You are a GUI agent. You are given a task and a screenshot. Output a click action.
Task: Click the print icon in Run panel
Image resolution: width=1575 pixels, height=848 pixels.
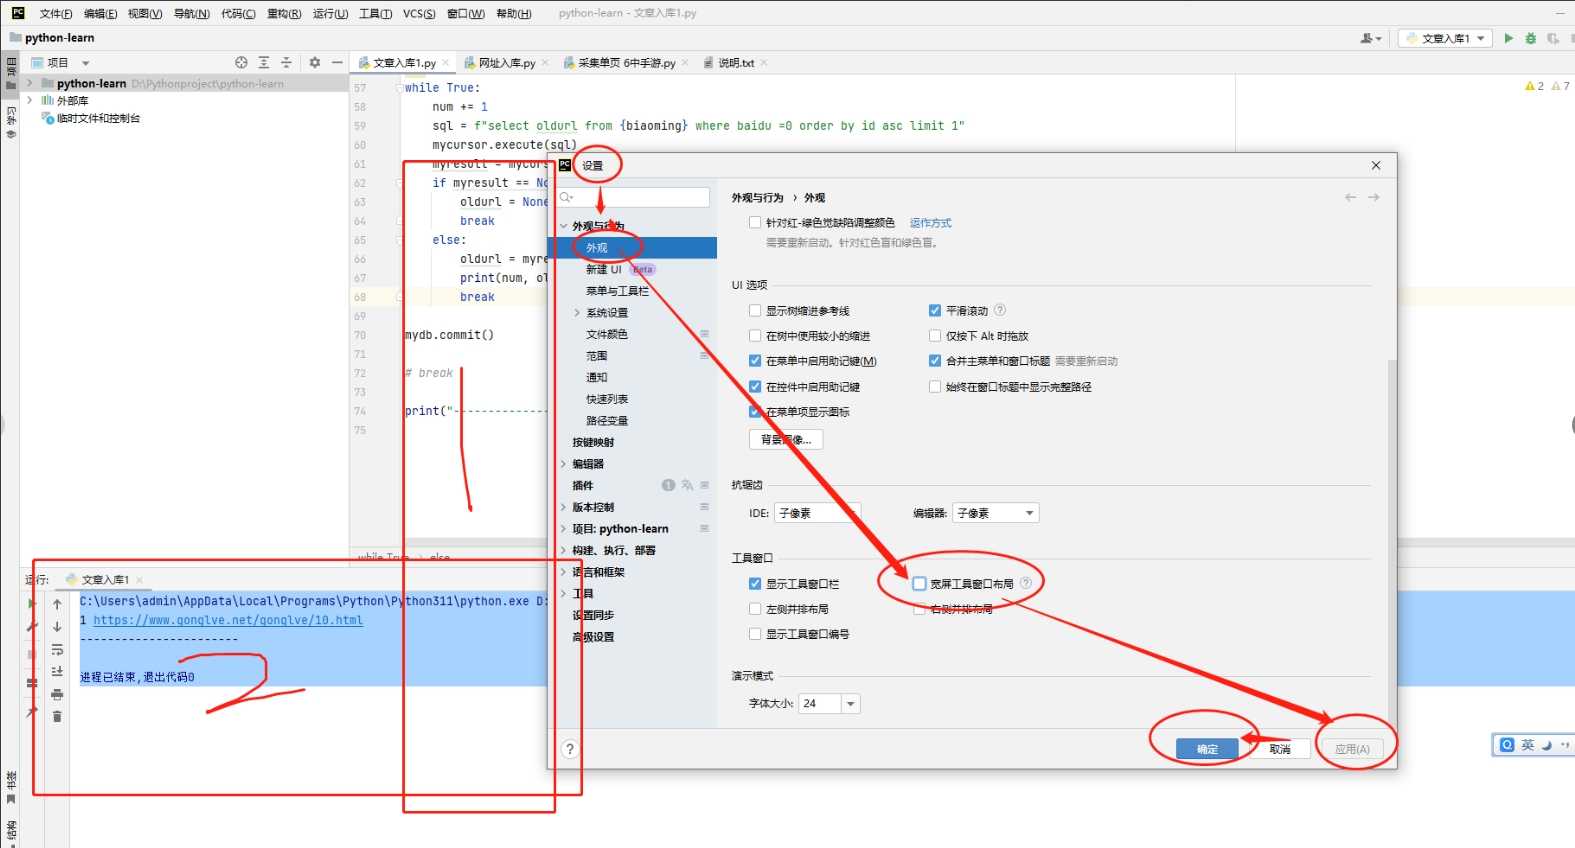pyautogui.click(x=57, y=694)
